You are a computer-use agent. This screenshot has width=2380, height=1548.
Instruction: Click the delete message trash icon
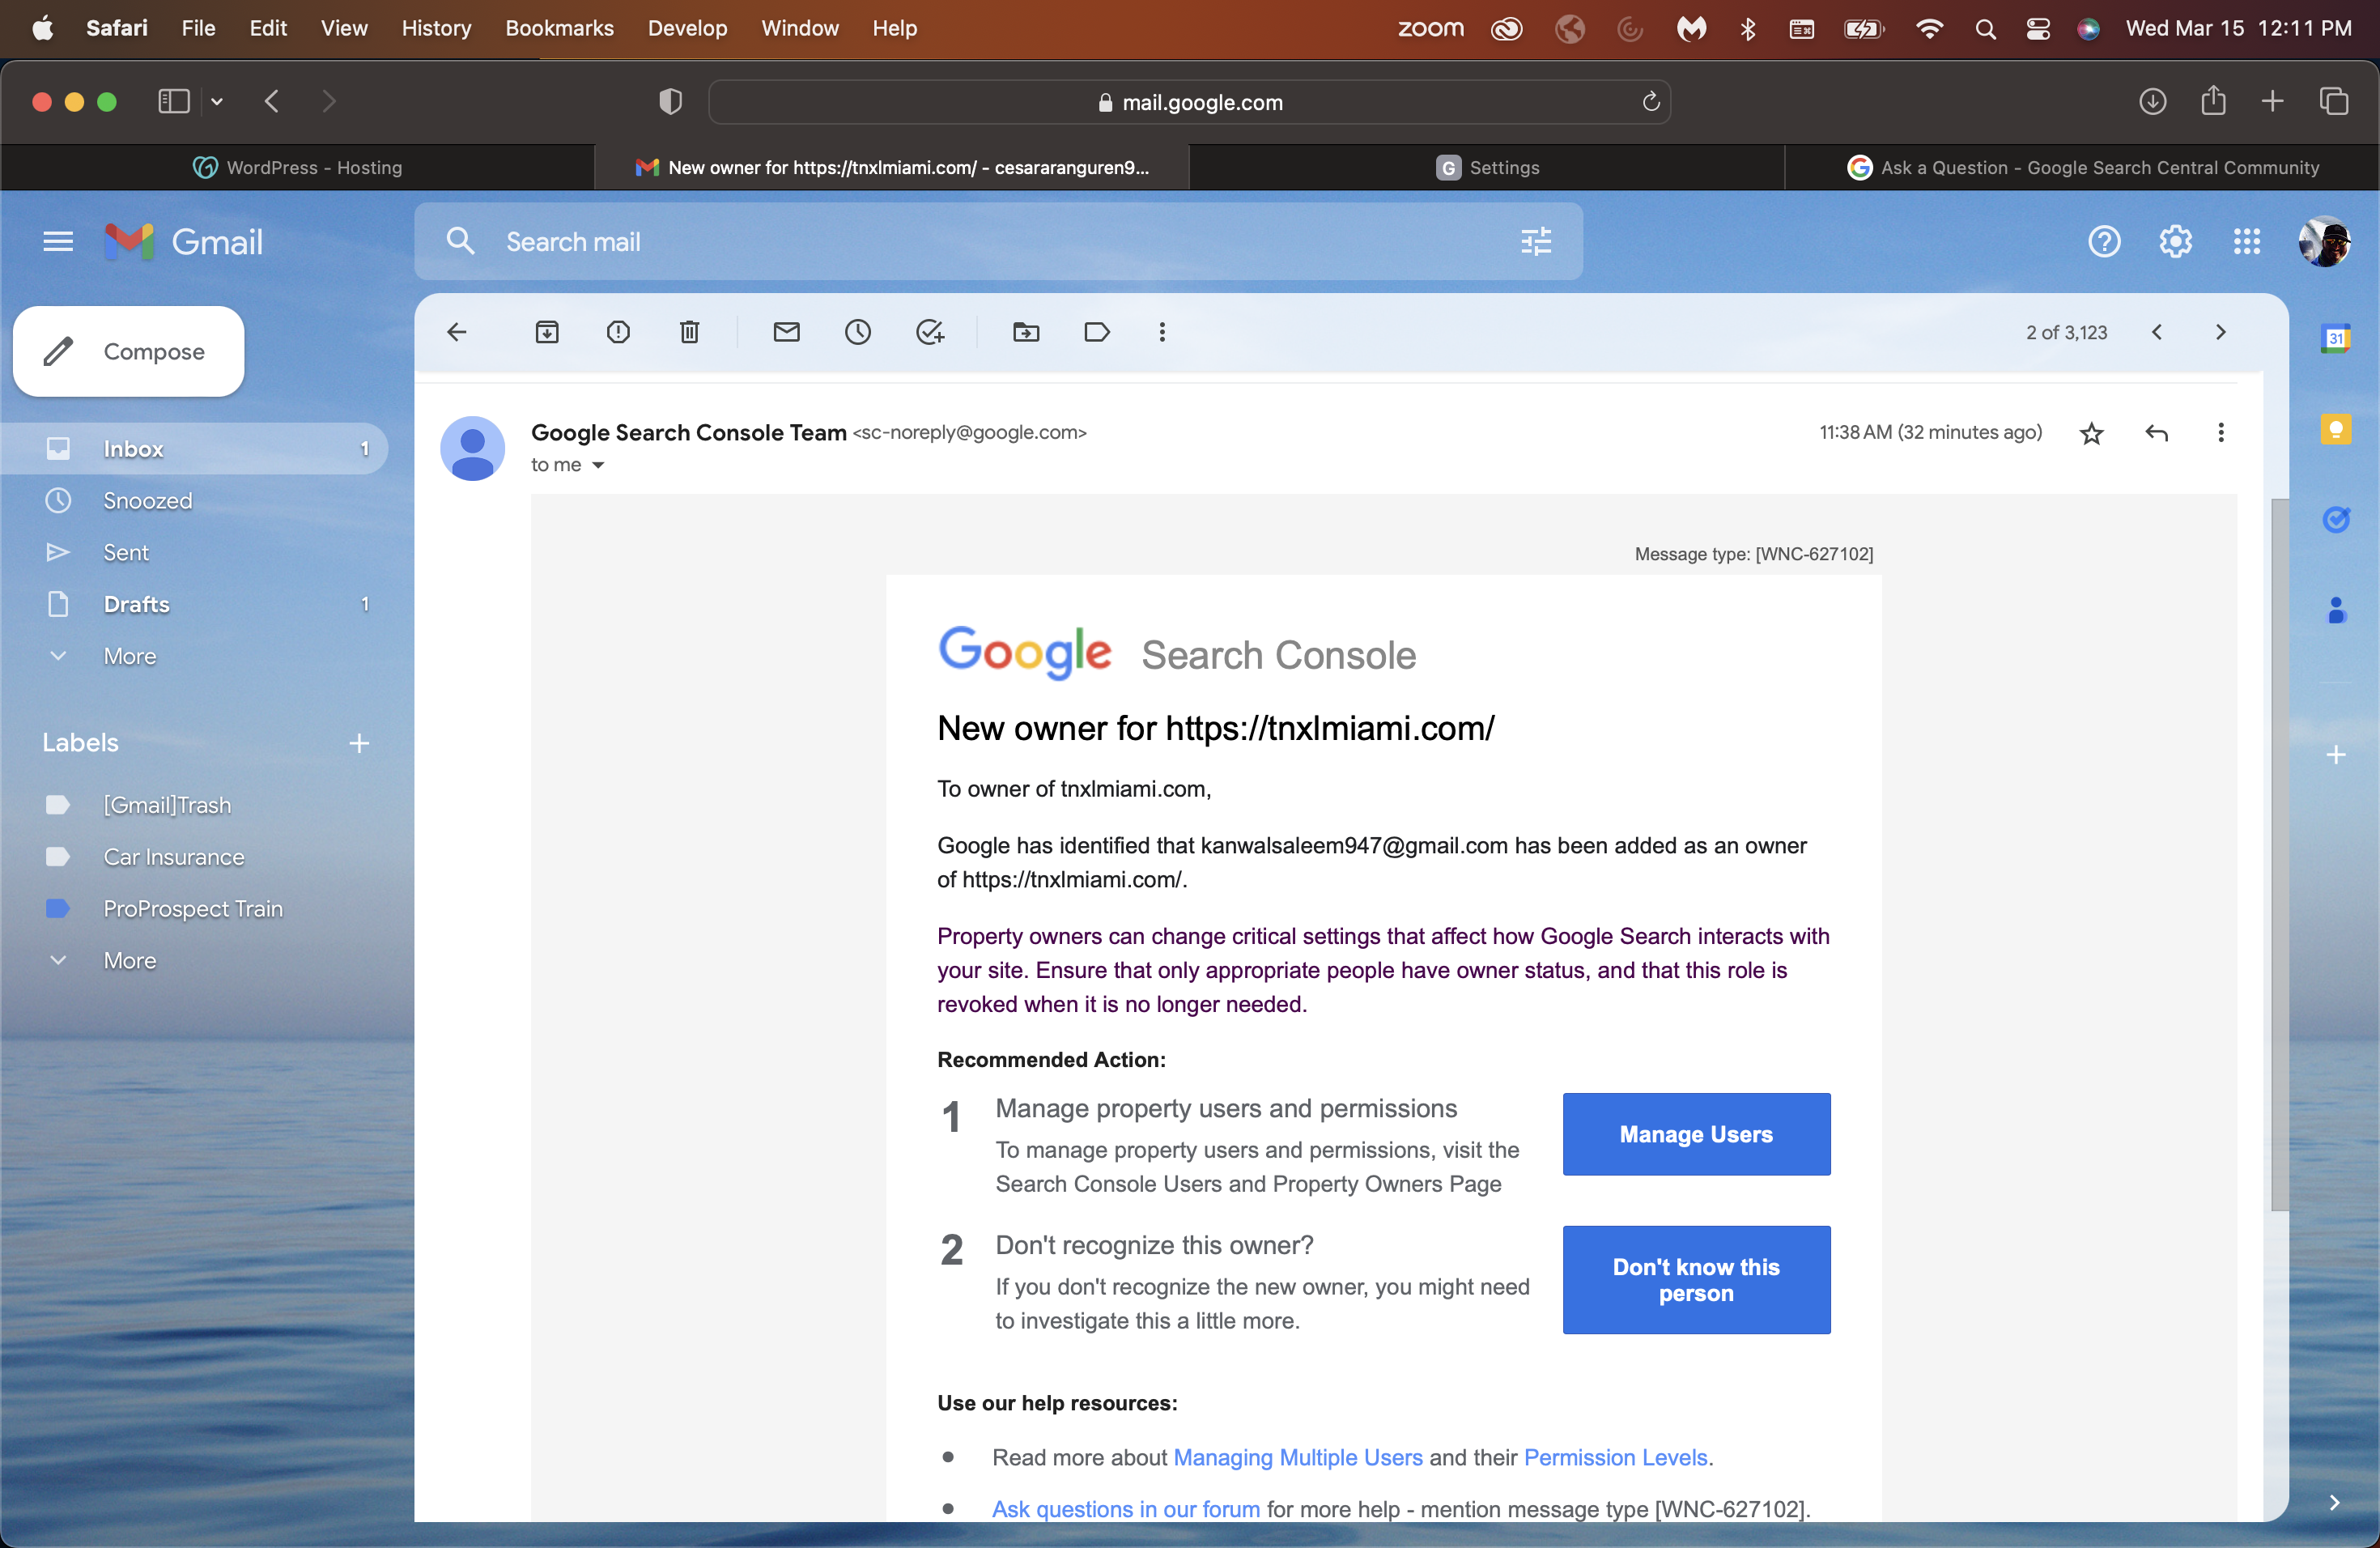coord(691,330)
